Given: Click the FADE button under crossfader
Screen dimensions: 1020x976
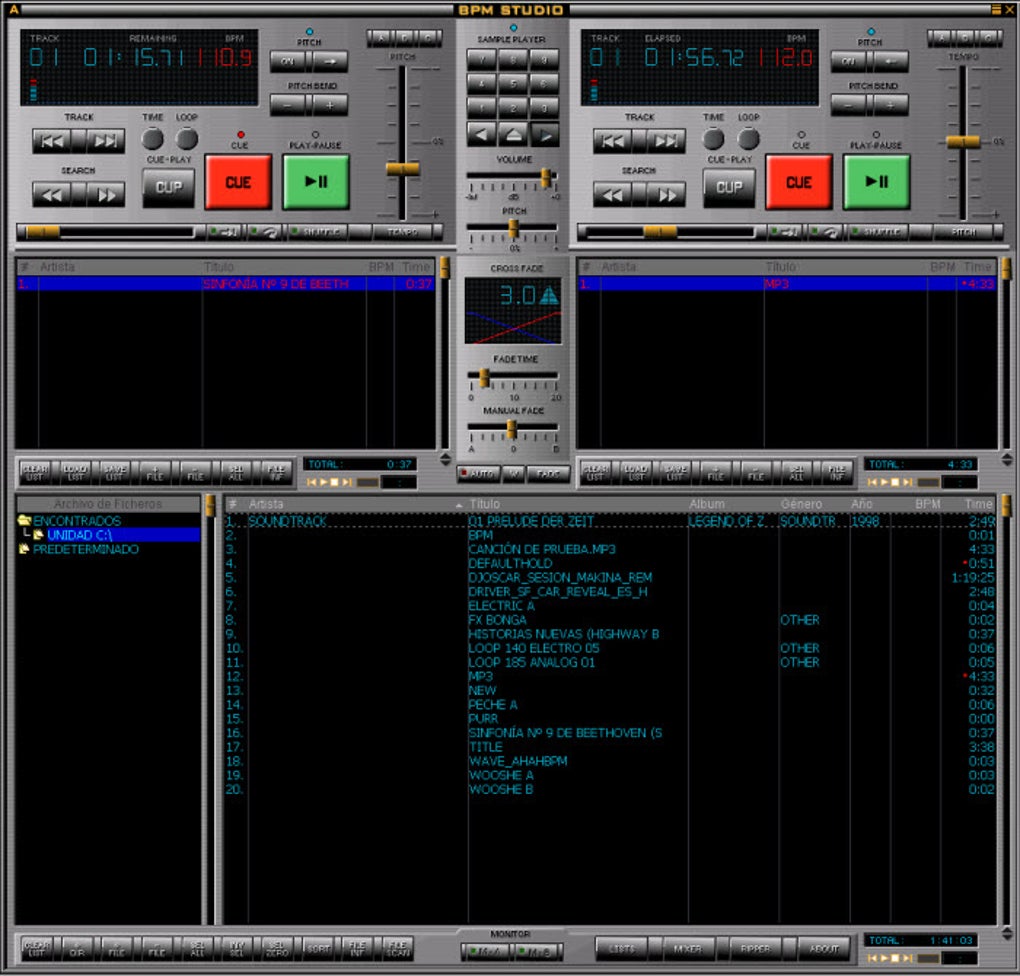Looking at the screenshot, I should (548, 474).
